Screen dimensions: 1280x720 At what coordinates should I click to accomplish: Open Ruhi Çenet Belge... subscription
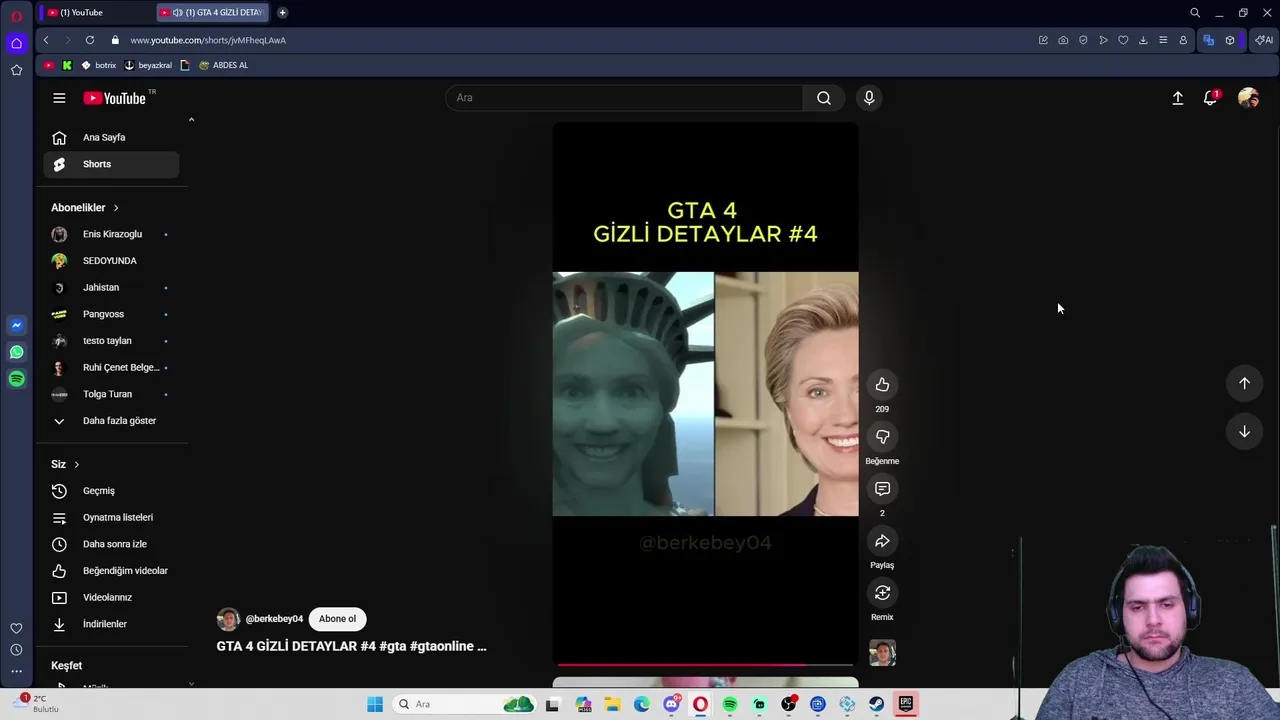[x=111, y=368]
